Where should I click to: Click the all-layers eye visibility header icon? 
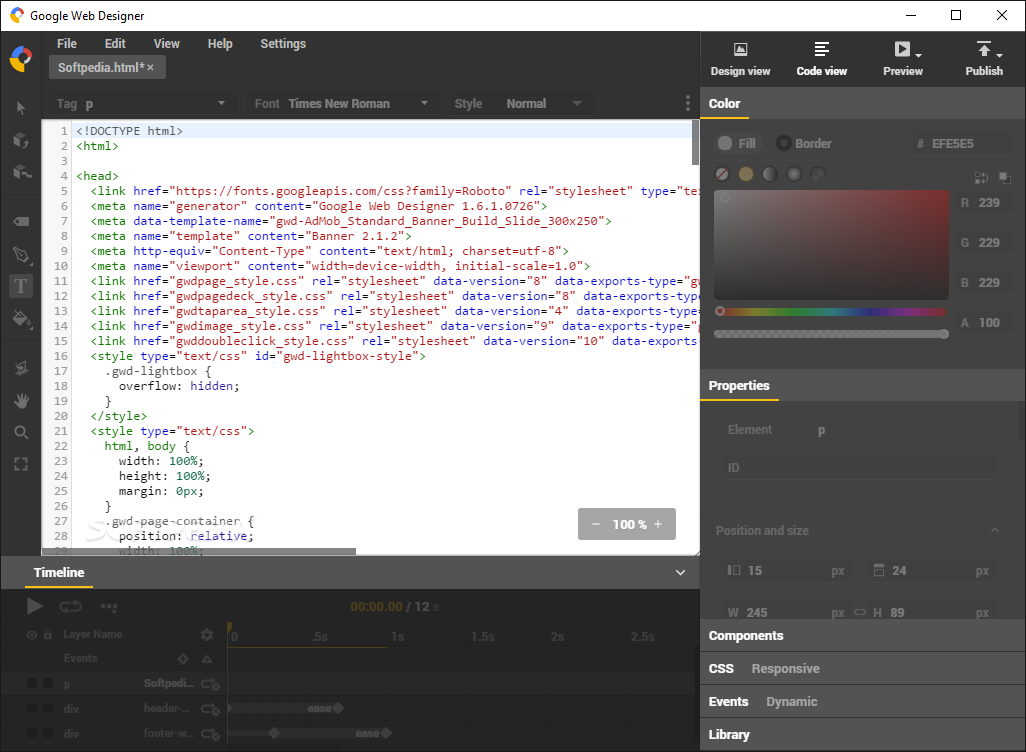tap(31, 635)
